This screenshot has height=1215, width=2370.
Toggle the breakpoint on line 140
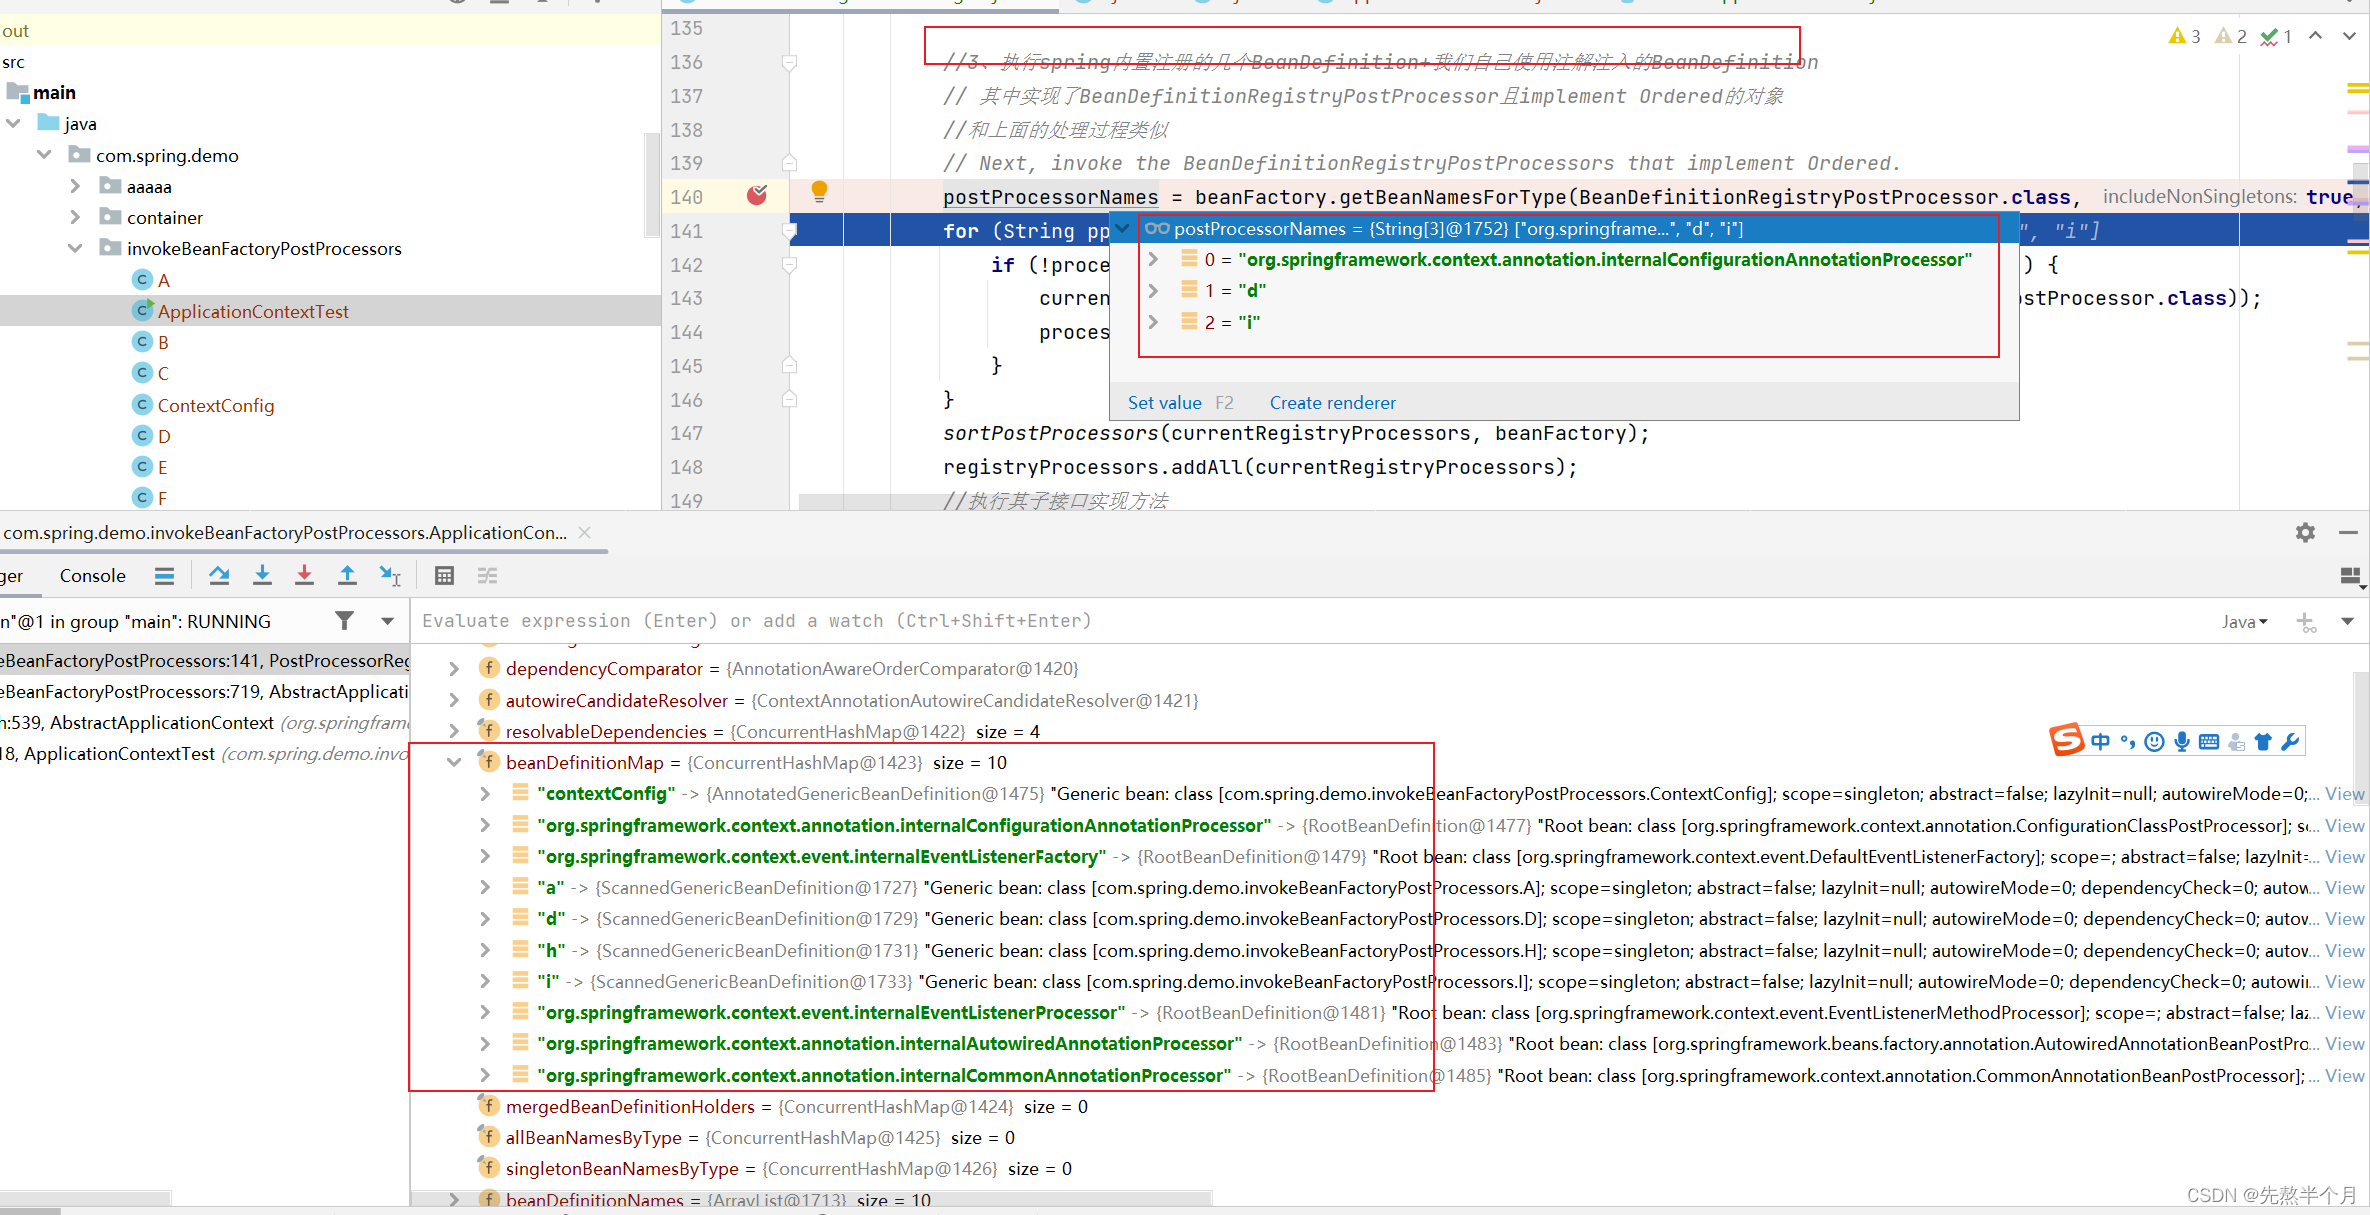757,196
